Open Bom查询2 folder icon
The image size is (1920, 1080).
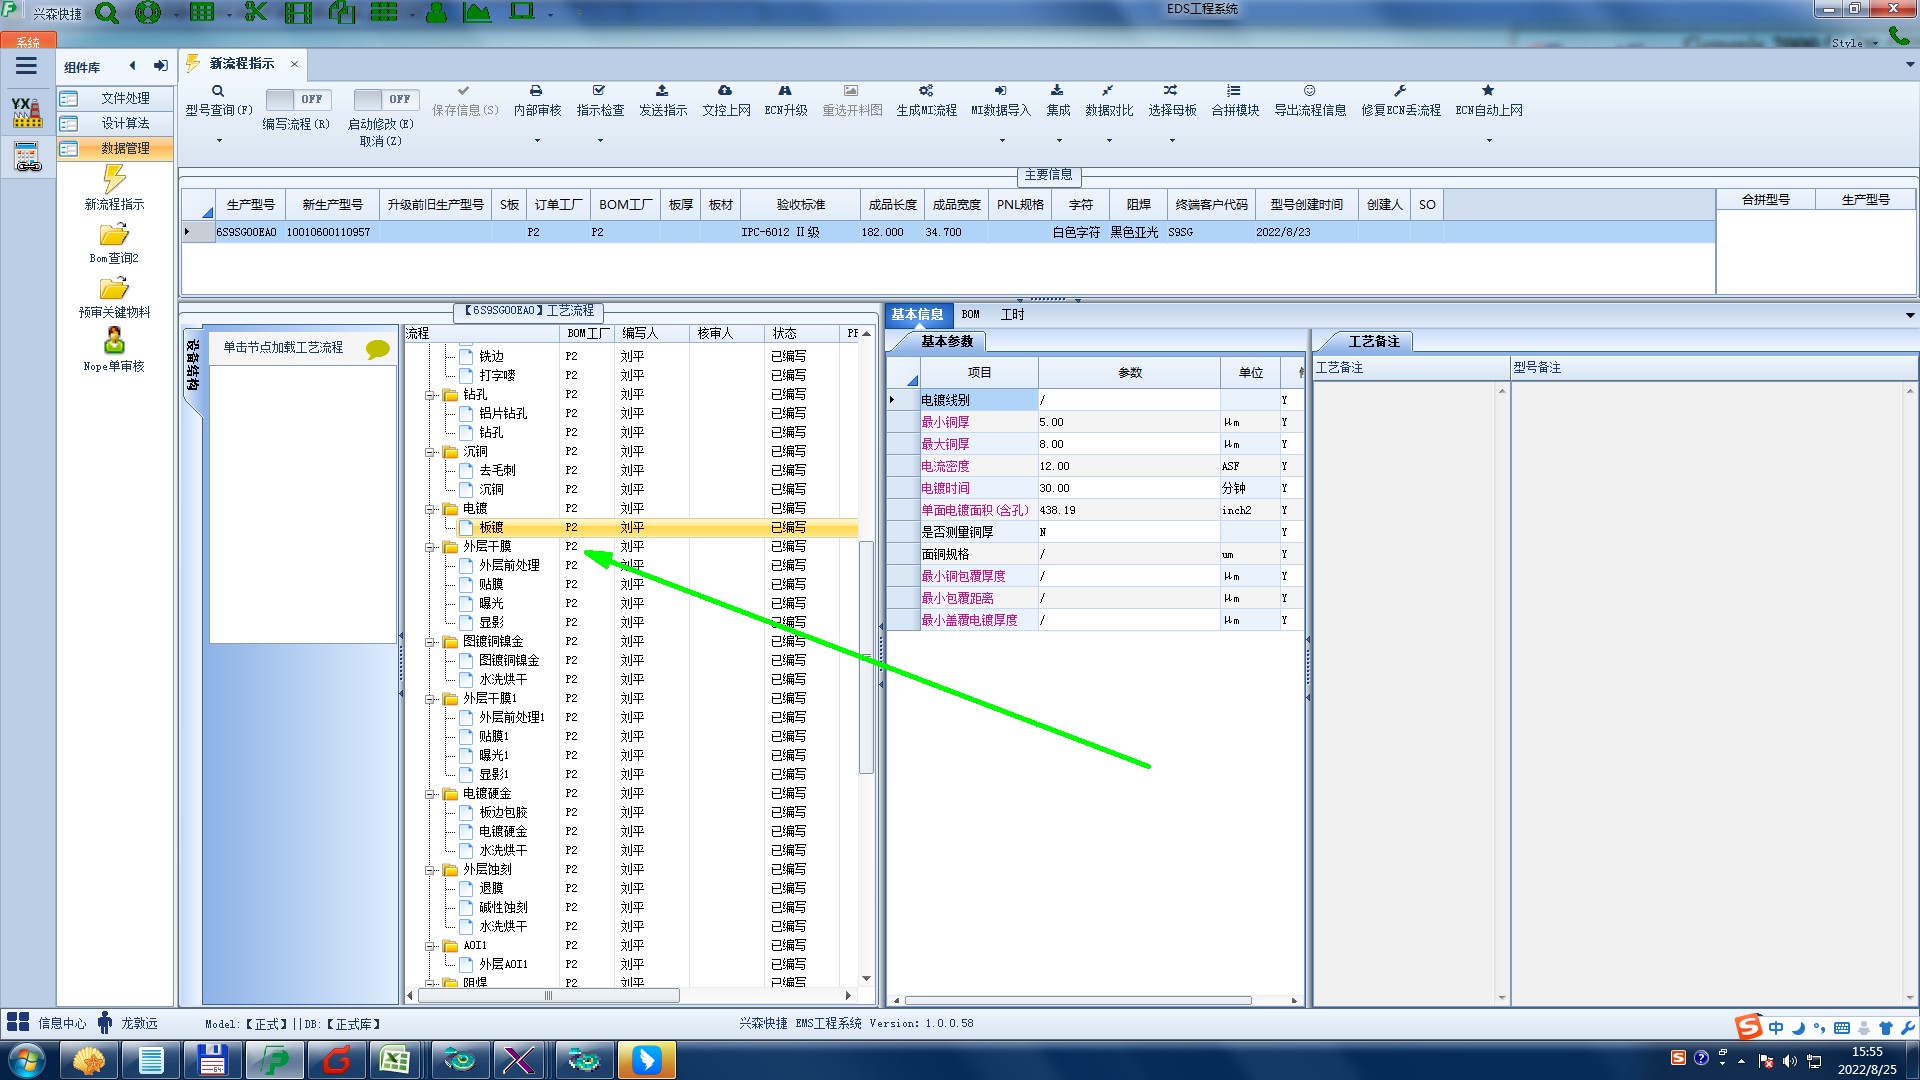coord(114,235)
